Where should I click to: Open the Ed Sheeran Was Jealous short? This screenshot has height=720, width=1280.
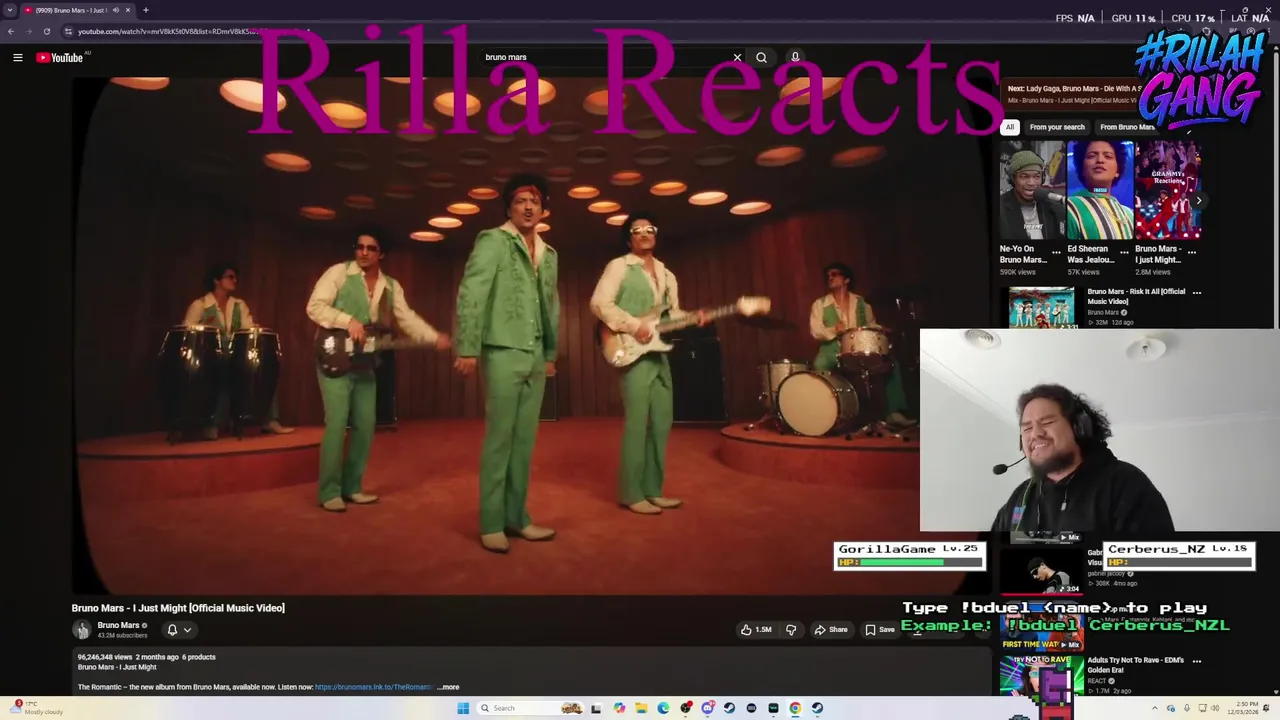[x=1100, y=190]
